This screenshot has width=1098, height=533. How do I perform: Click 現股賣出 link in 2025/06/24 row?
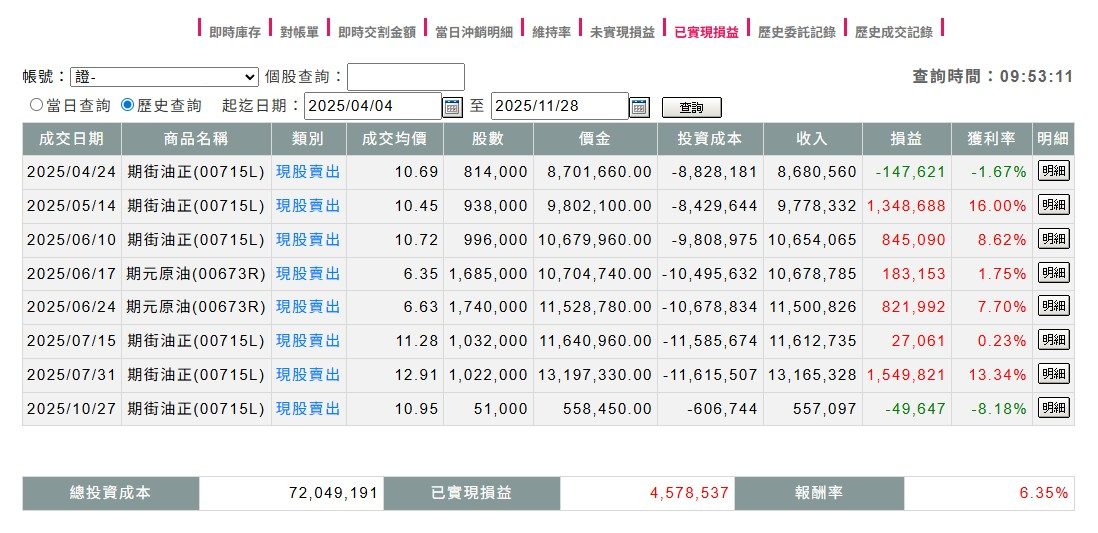[x=308, y=307]
